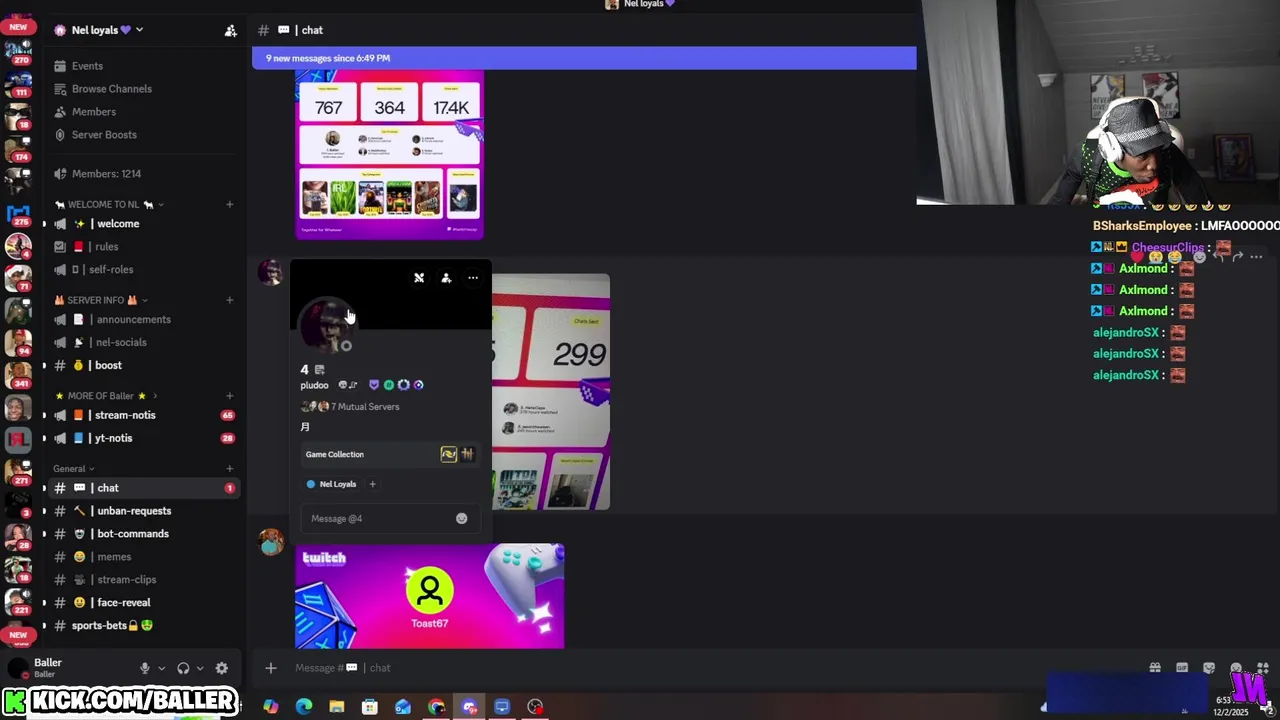
Task: Collapse the WELCOME TO NL category
Action: [x=110, y=204]
